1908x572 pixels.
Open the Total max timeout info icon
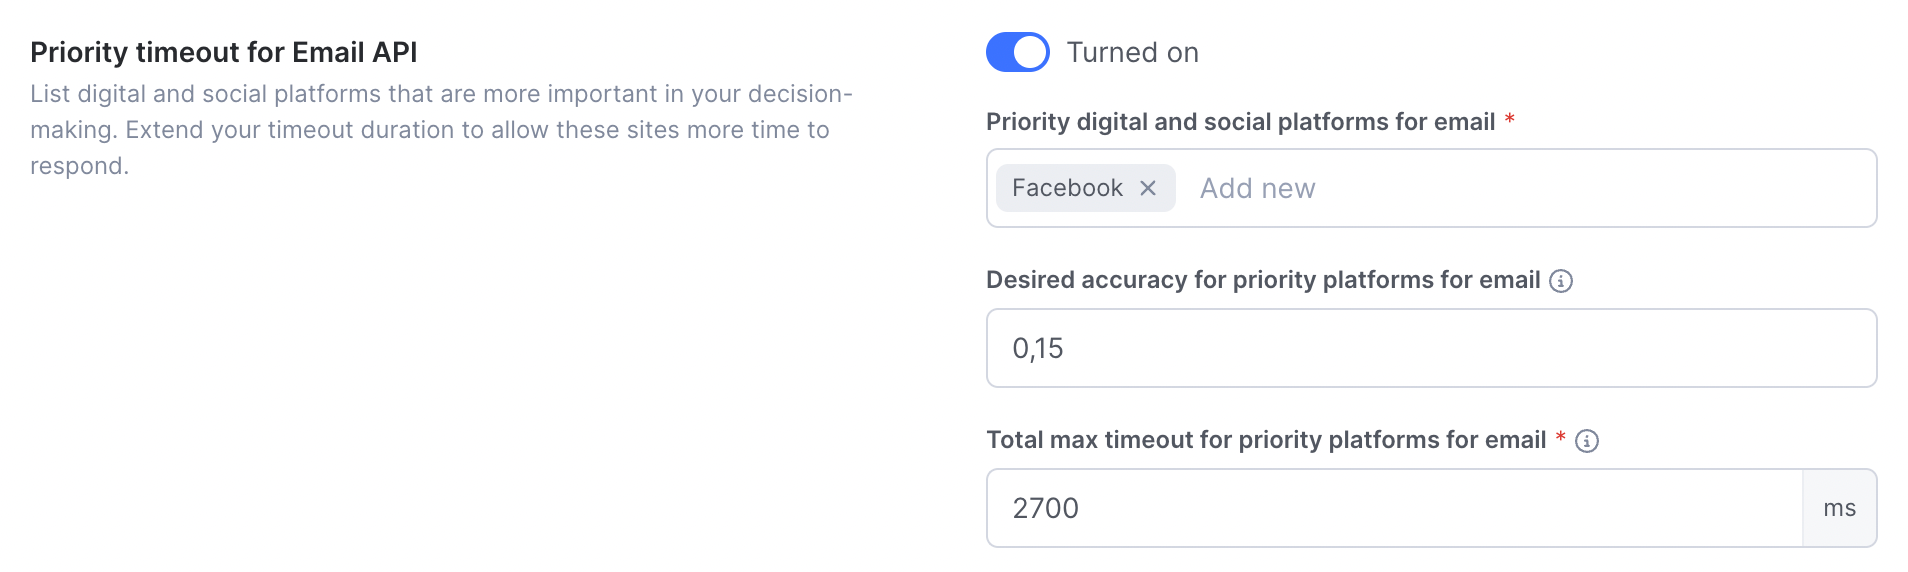click(1587, 441)
